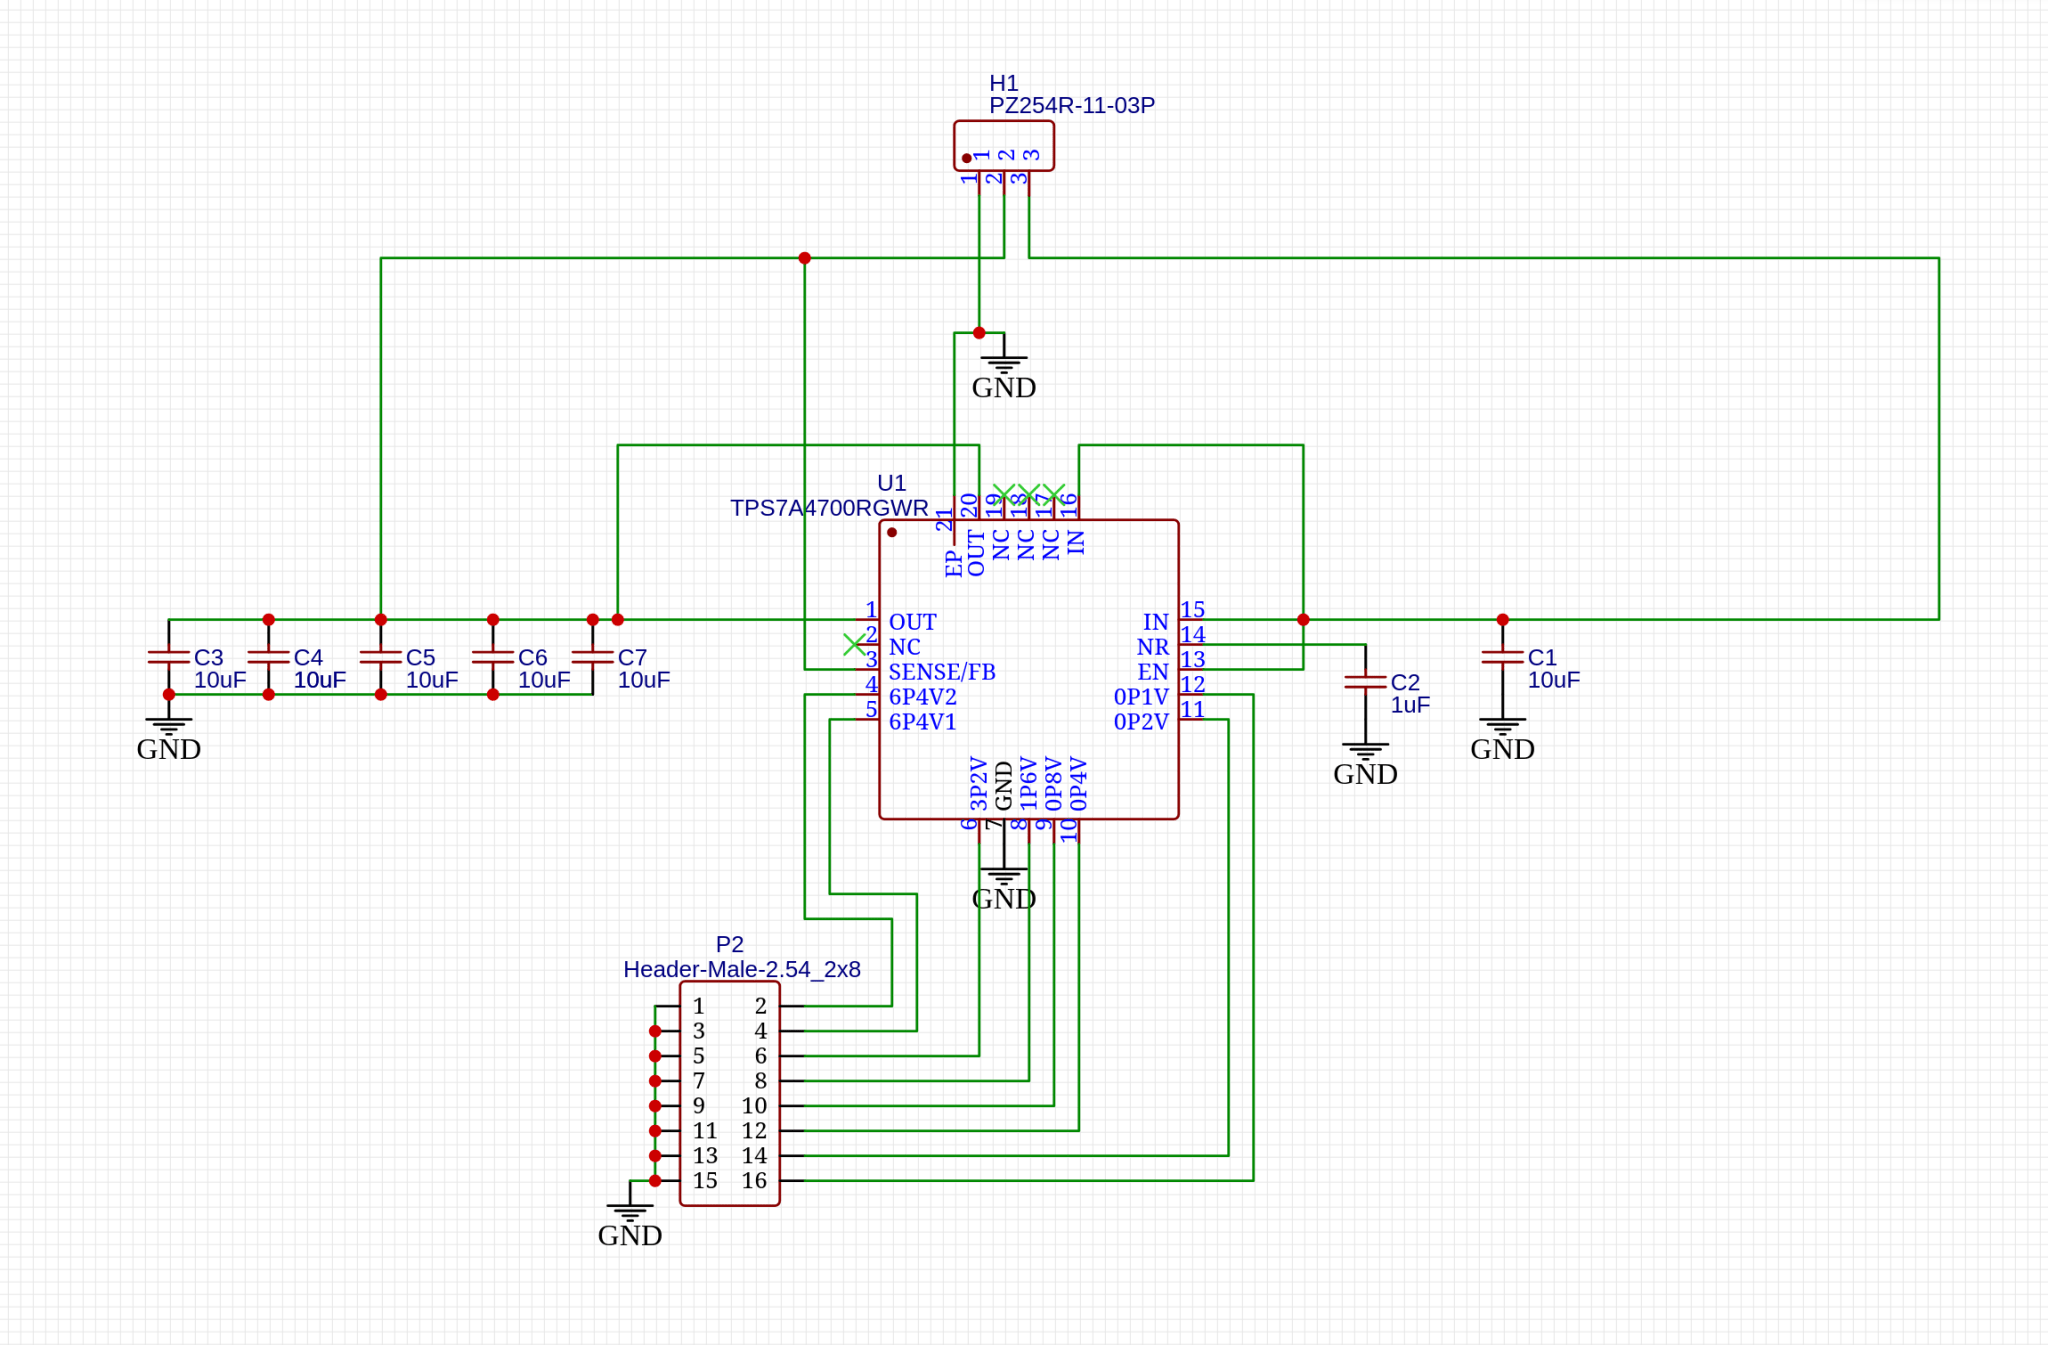The width and height of the screenshot is (2048, 1345).
Task: Click the 10uF value of C3
Action: pyautogui.click(x=220, y=680)
